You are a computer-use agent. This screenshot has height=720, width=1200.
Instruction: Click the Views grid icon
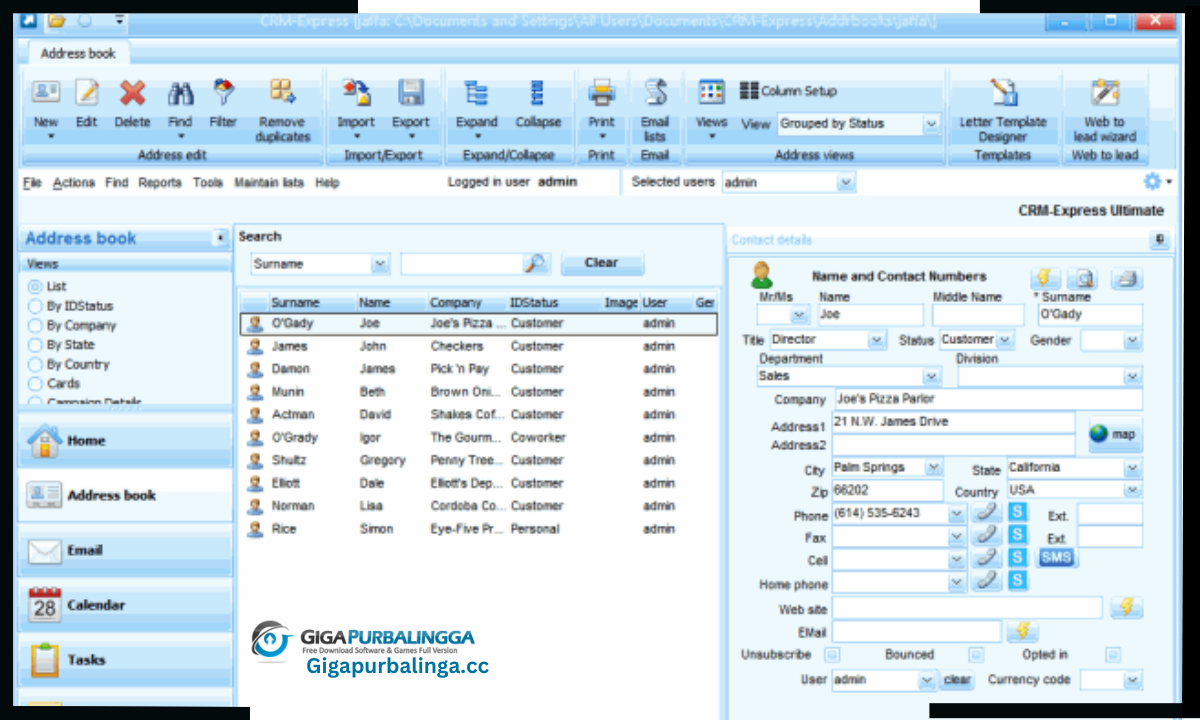pyautogui.click(x=711, y=92)
